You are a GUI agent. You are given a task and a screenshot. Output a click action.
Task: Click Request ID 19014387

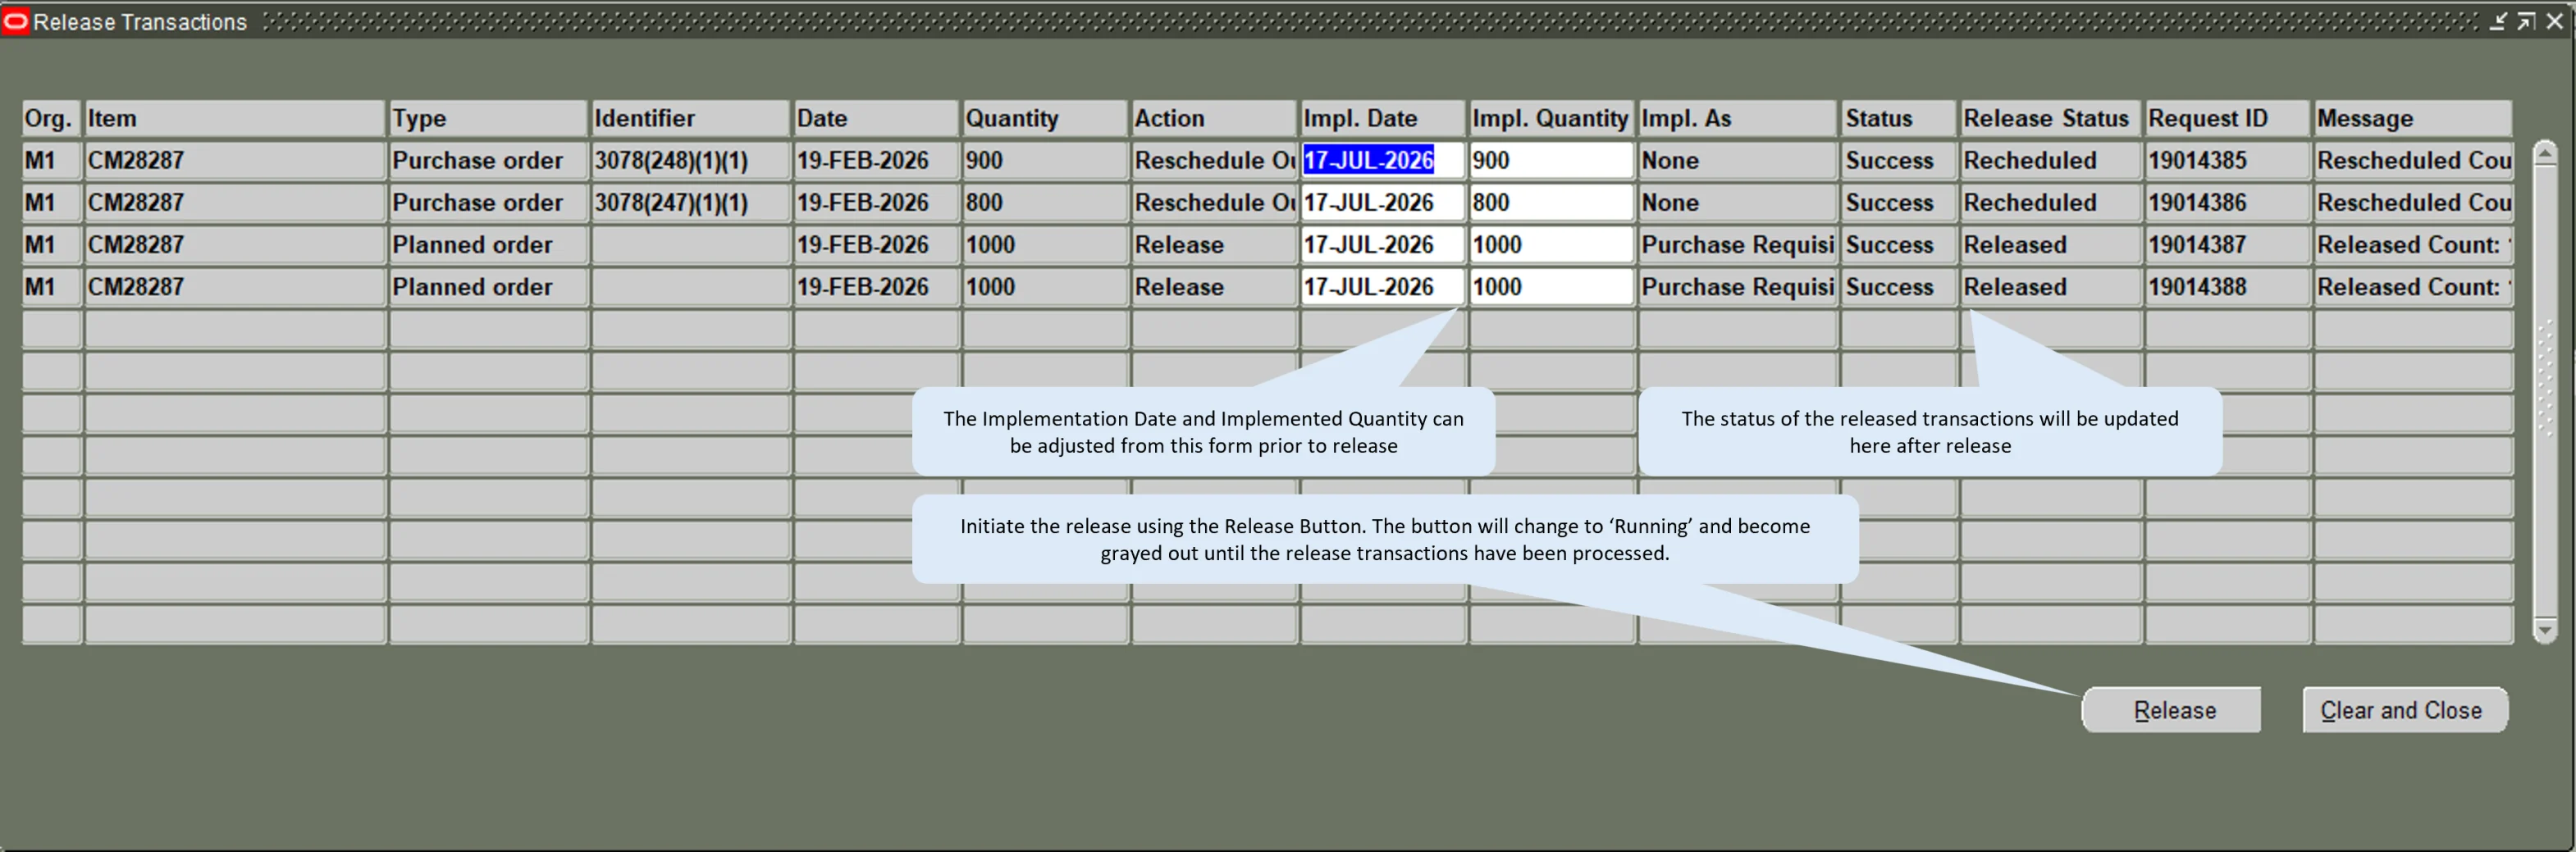click(x=2228, y=244)
